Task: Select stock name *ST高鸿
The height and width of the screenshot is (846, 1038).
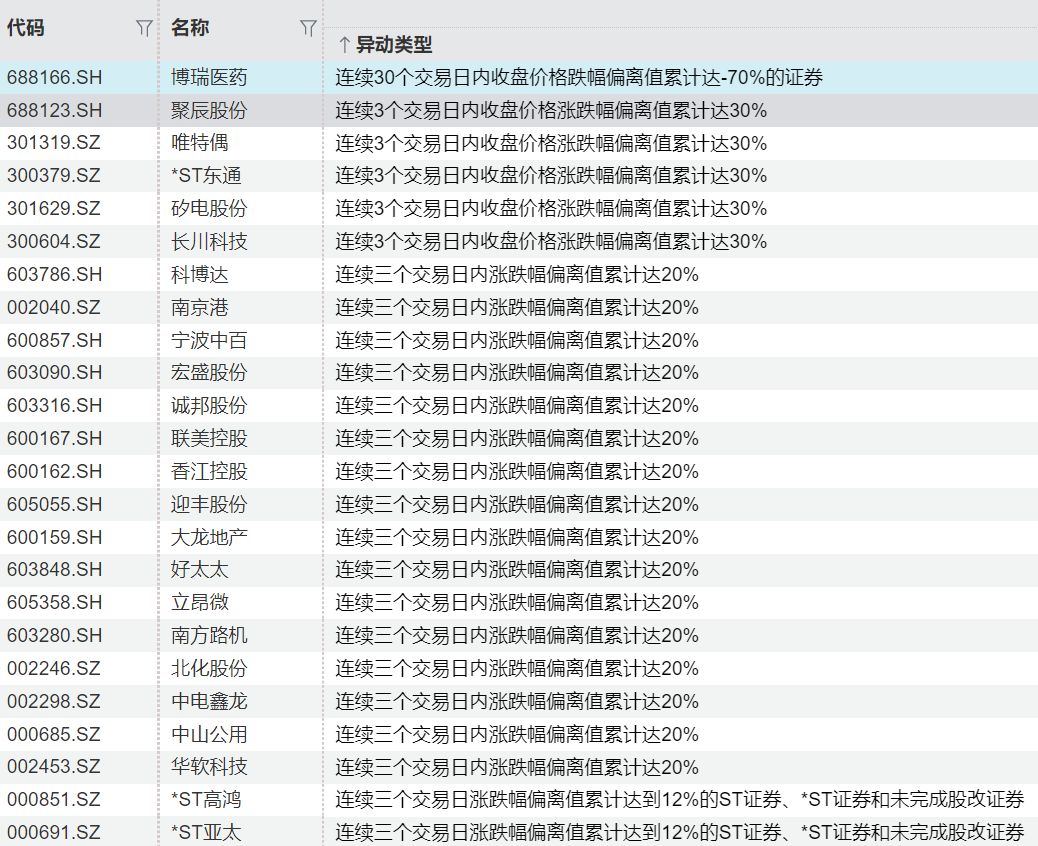Action: [x=207, y=800]
